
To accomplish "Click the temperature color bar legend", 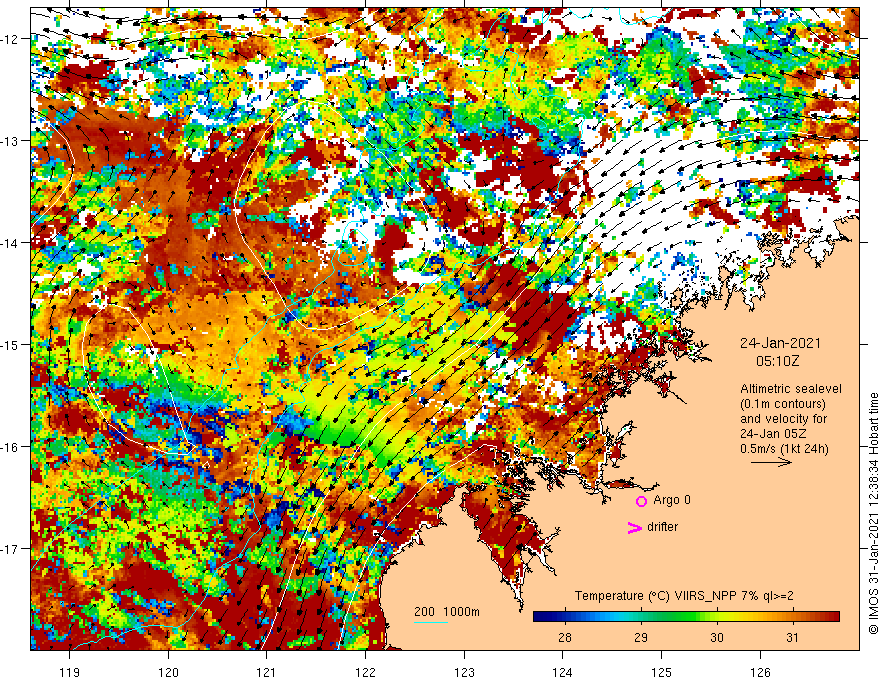I will pos(686,617).
